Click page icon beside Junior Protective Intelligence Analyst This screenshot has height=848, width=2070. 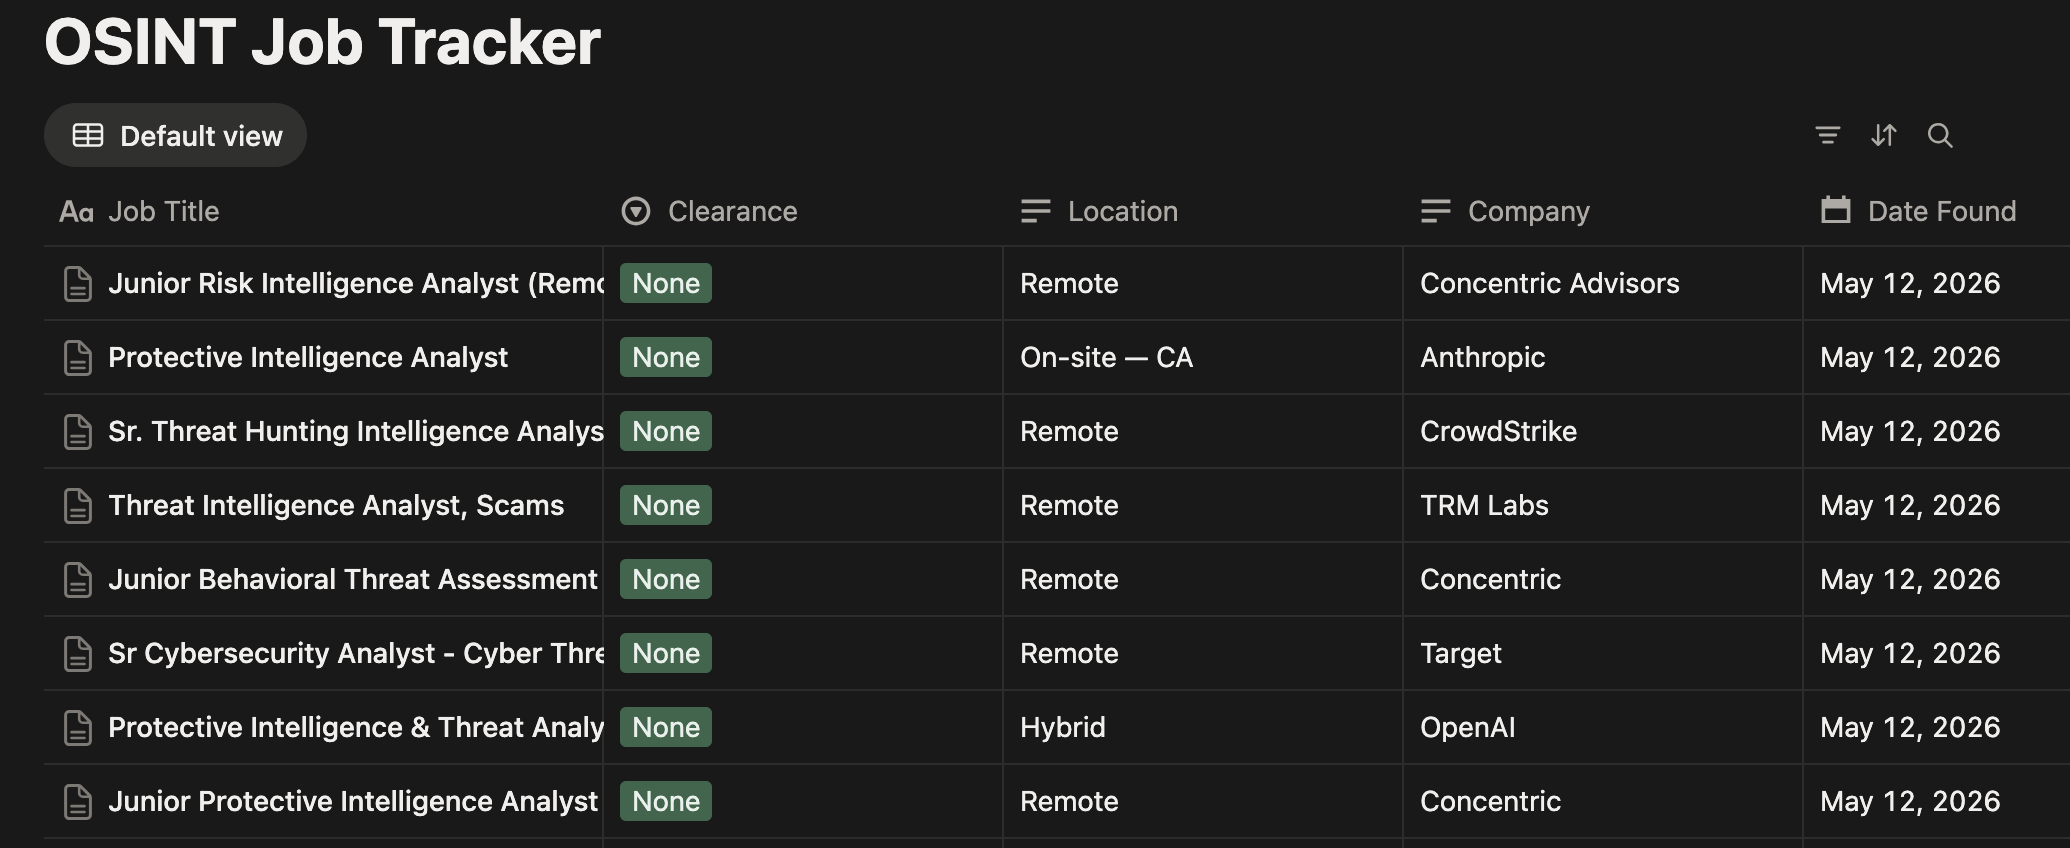(x=78, y=802)
